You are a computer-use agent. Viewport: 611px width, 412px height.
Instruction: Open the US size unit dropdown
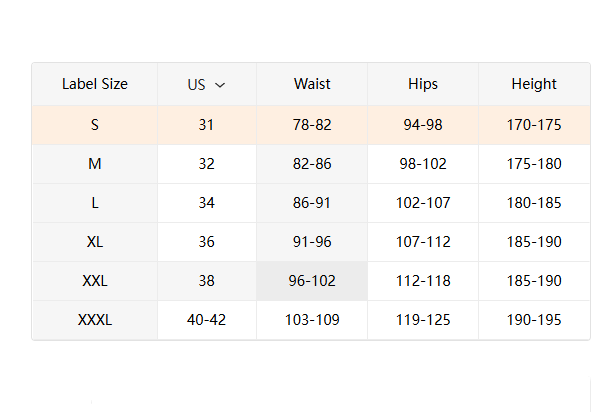tap(207, 84)
